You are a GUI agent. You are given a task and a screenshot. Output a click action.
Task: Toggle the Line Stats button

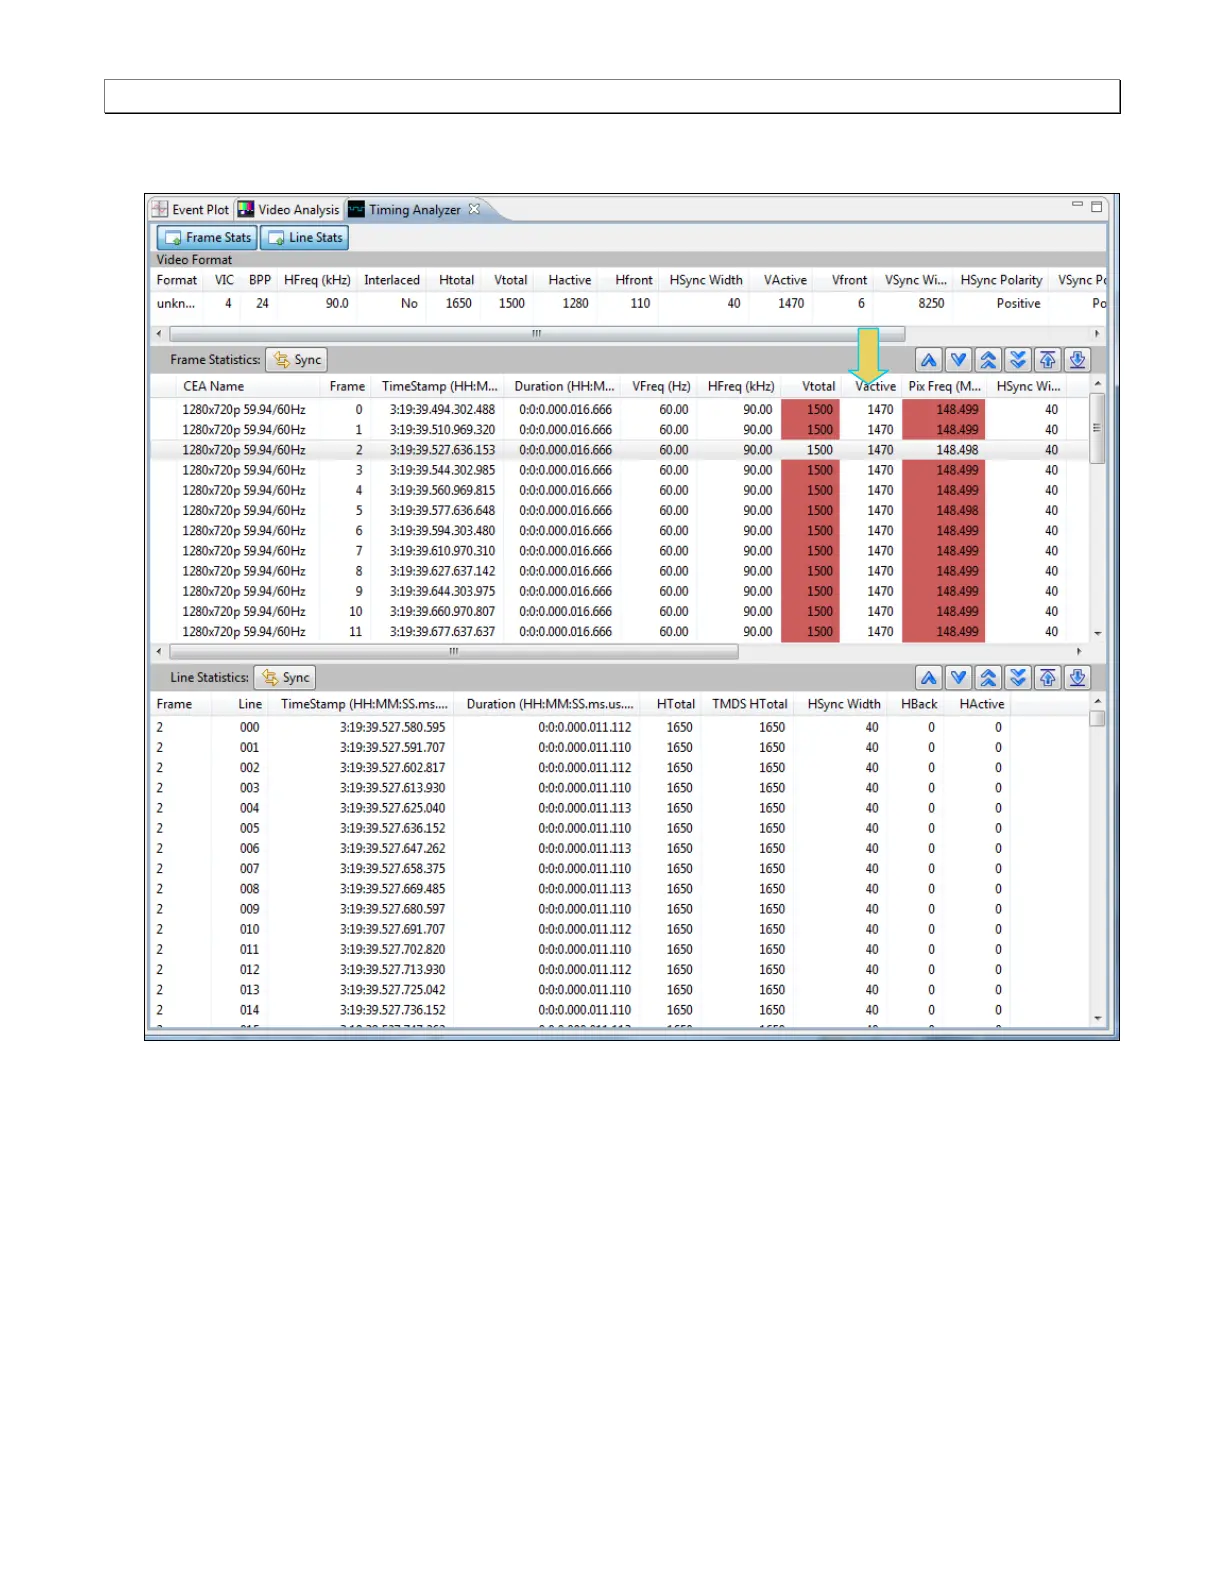click(x=304, y=238)
